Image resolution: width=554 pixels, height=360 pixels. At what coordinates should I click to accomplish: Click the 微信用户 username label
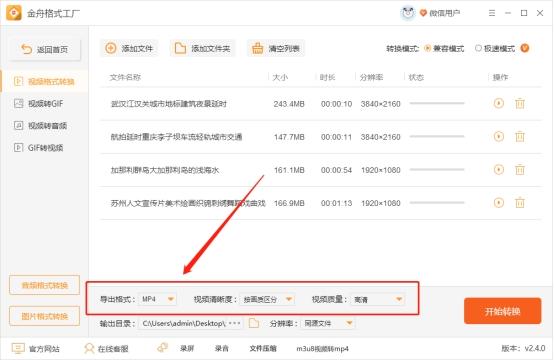point(444,13)
